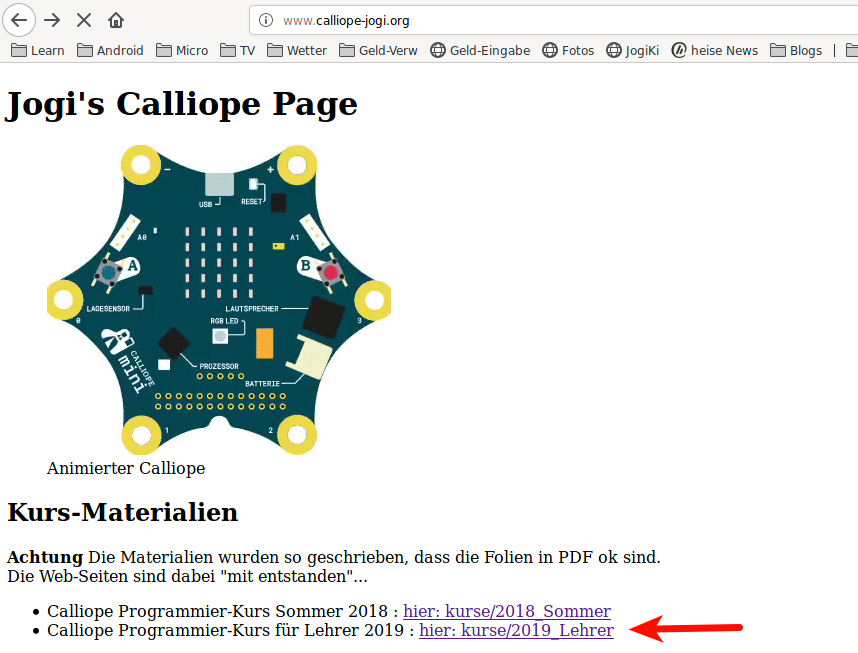Click the animated Calliope mini board image

pos(219,300)
